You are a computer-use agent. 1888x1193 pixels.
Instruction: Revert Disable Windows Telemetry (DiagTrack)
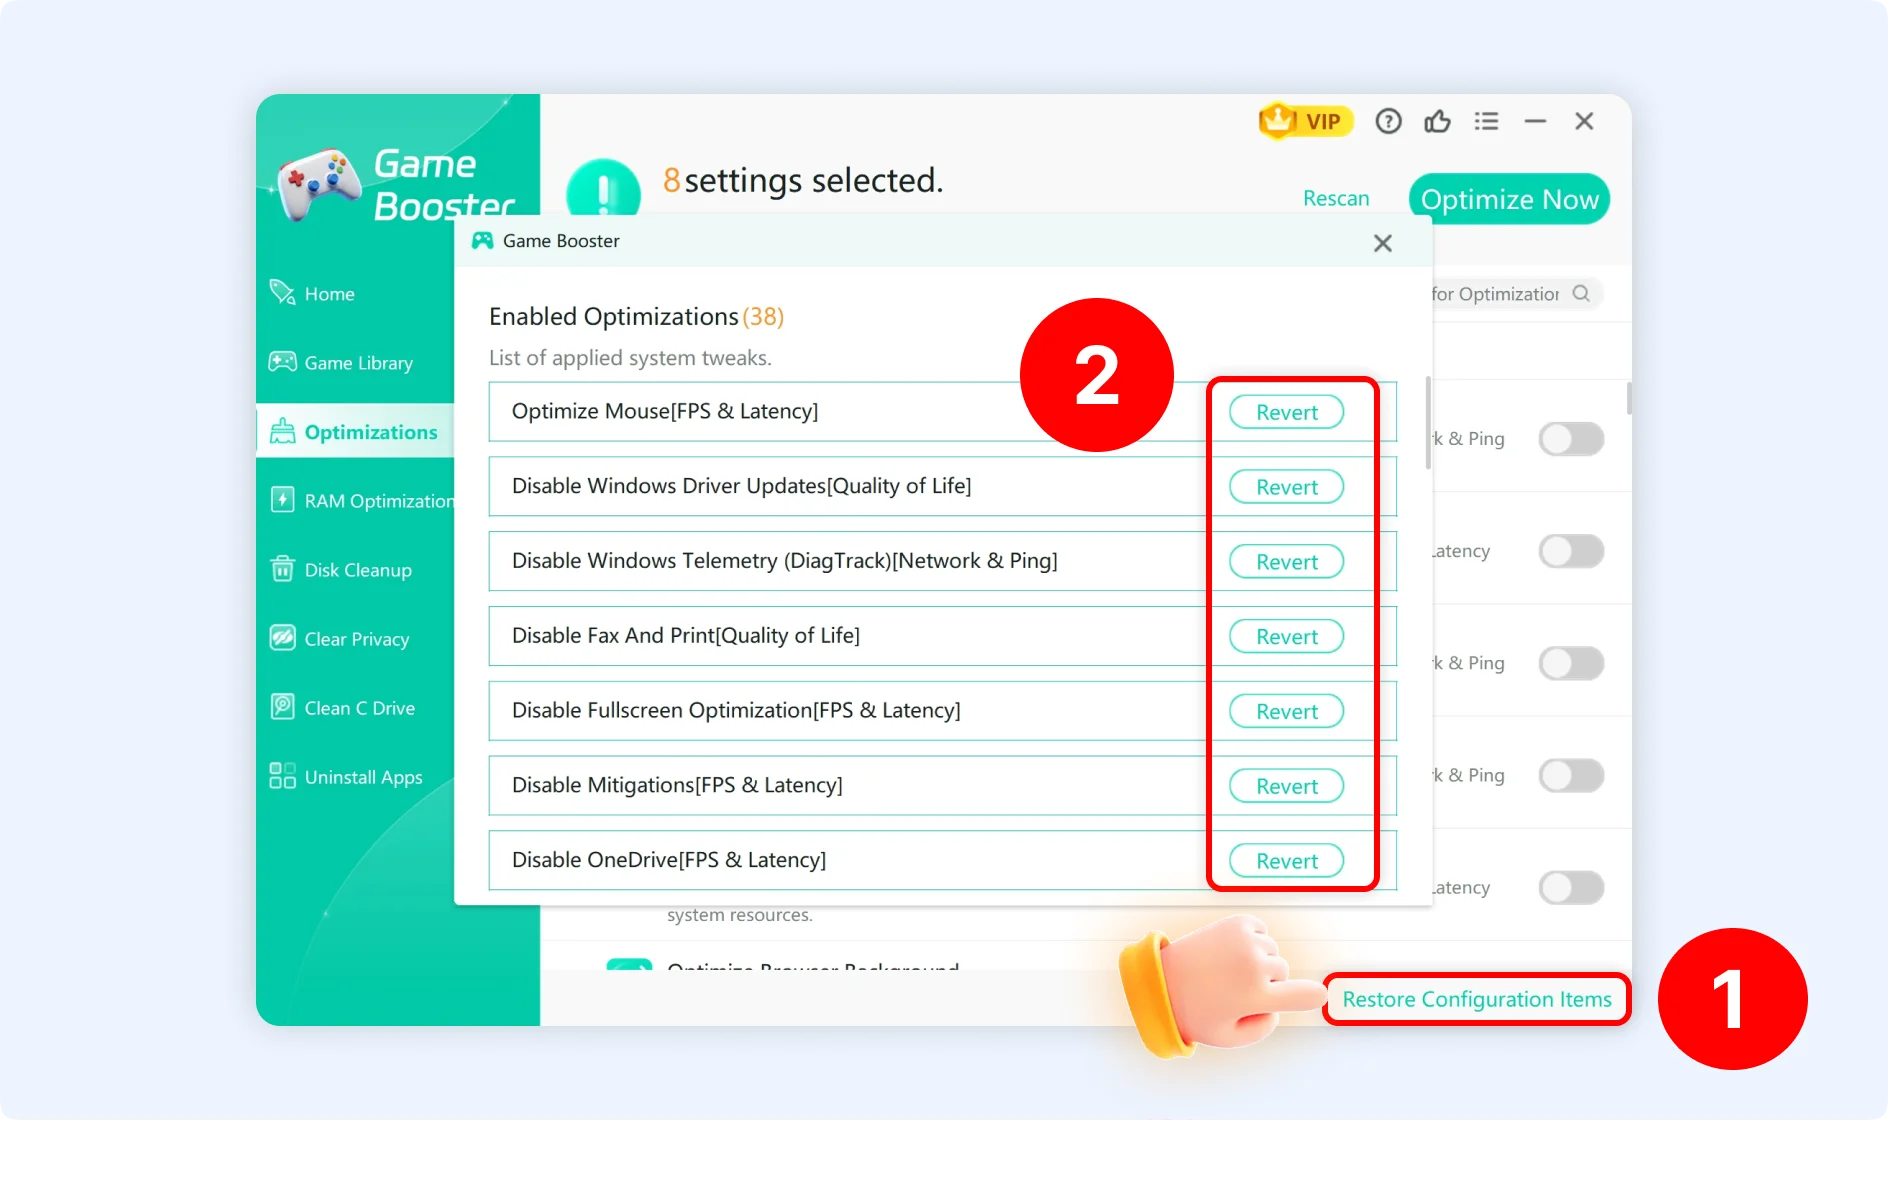coord(1286,562)
